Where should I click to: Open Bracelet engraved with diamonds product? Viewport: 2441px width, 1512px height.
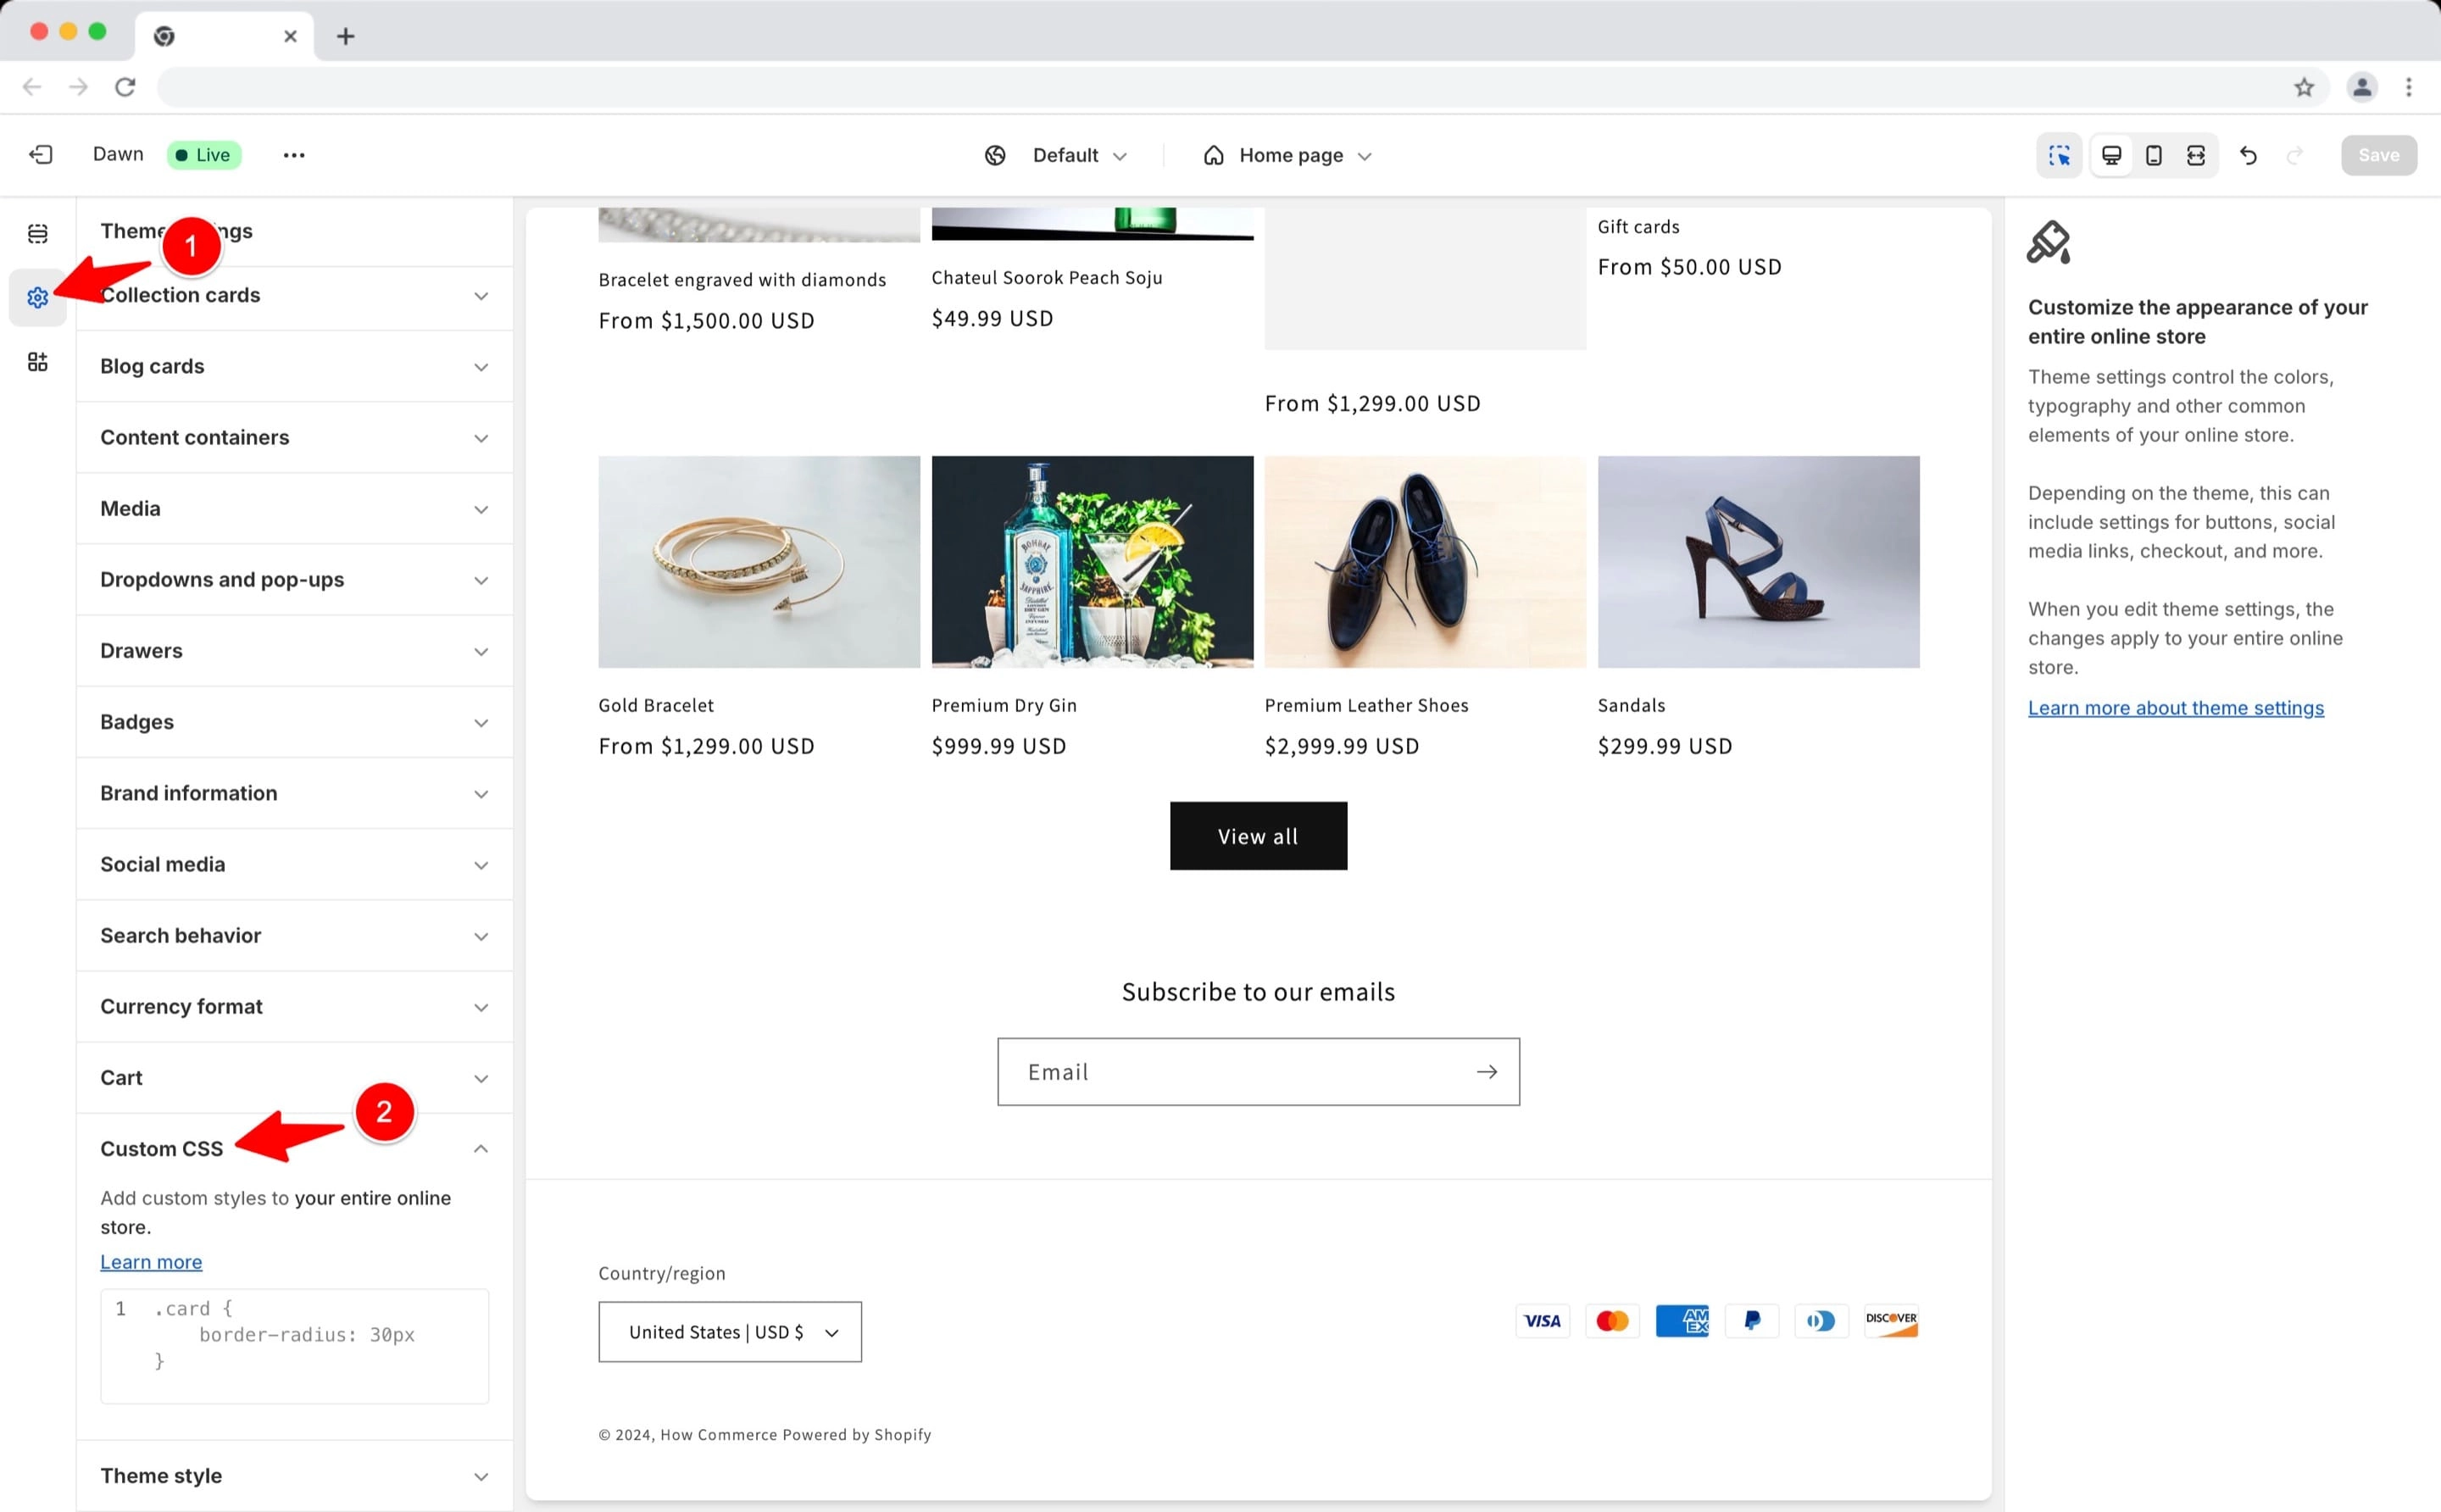tap(742, 280)
